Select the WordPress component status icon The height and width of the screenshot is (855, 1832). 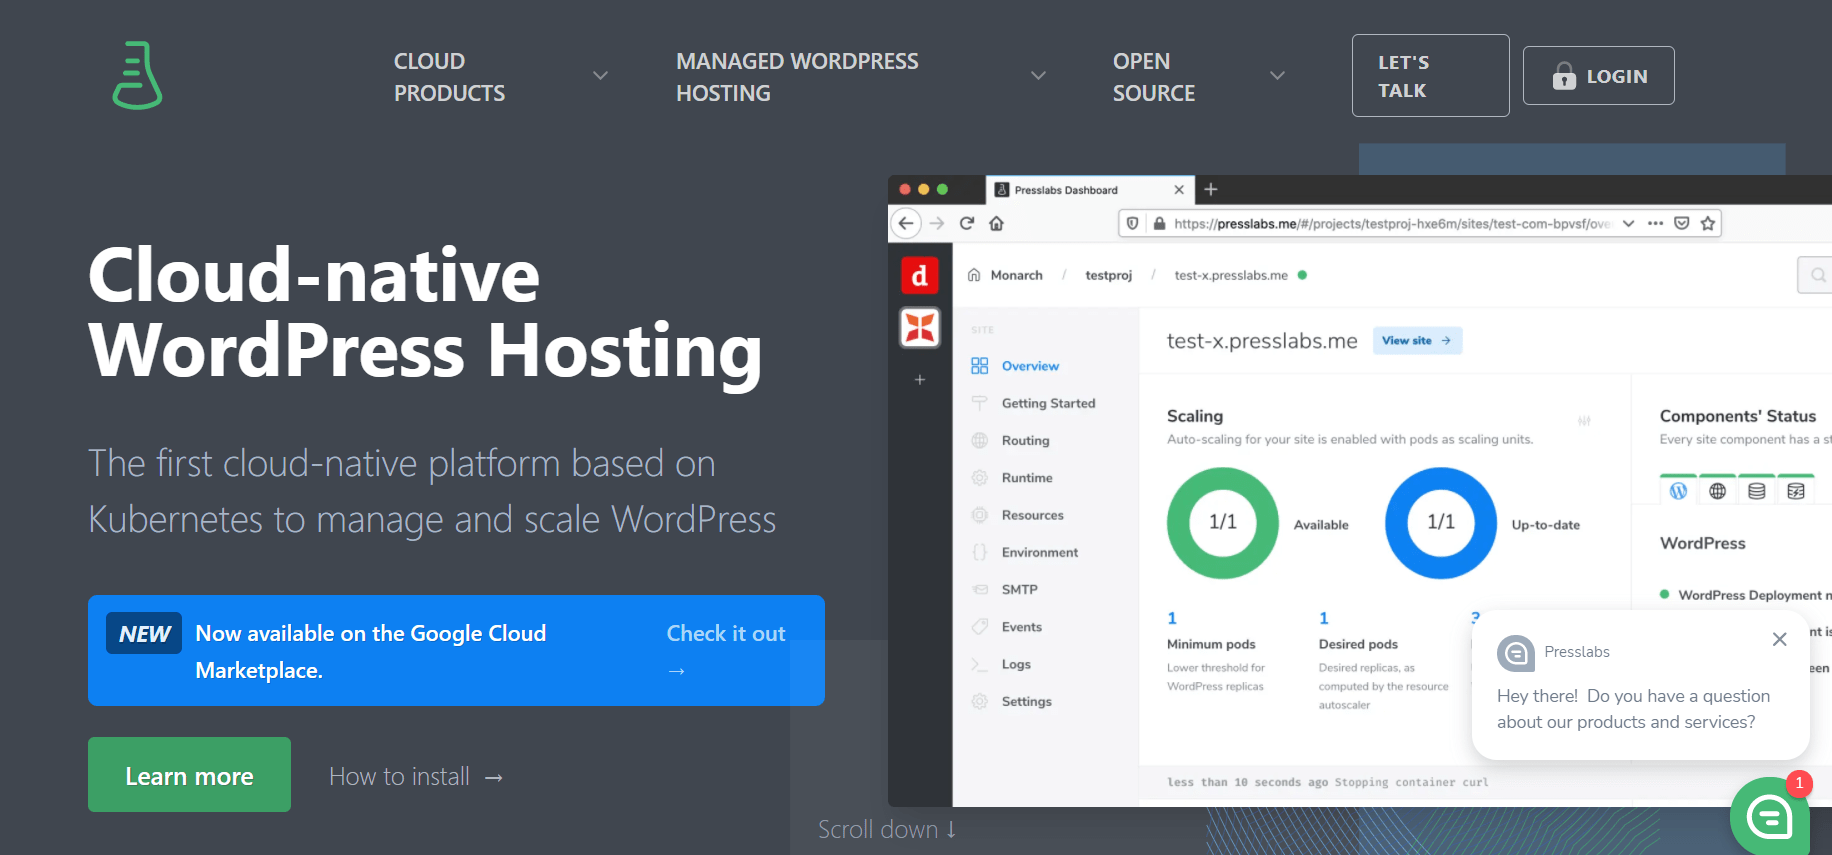(x=1678, y=490)
